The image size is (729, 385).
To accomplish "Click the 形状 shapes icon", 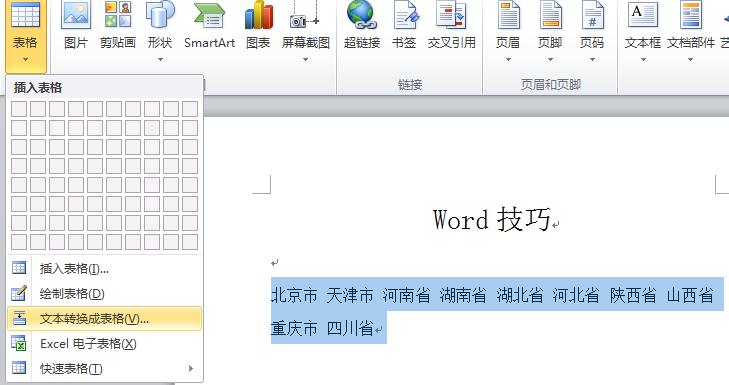I will [x=160, y=15].
